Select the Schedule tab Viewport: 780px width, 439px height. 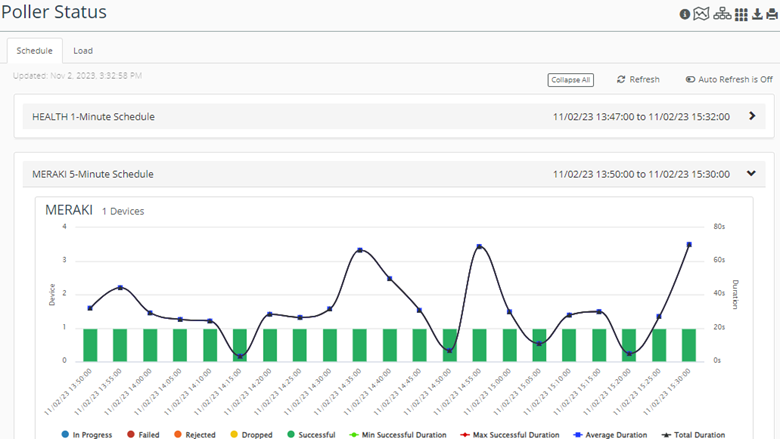tap(34, 51)
